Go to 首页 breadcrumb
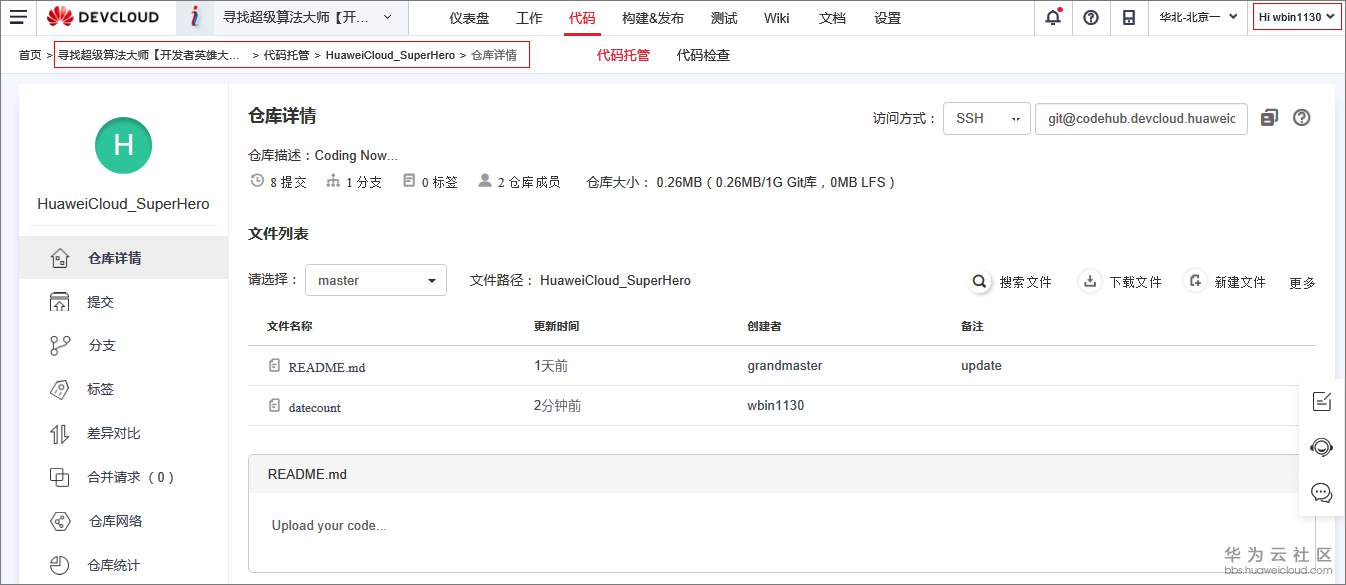The height and width of the screenshot is (585, 1346). (30, 55)
